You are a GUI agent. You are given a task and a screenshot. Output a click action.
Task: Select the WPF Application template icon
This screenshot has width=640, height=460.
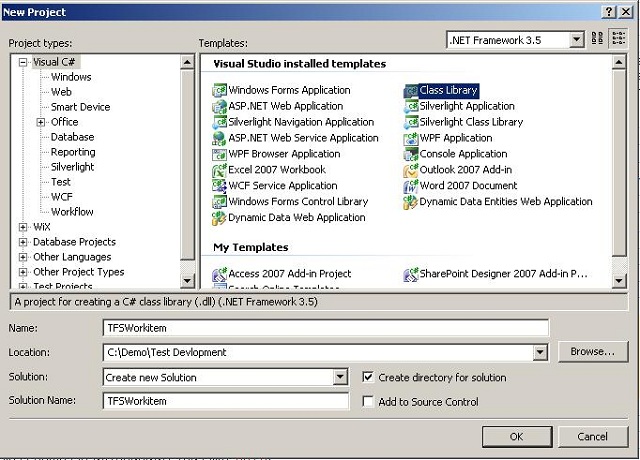pos(411,138)
